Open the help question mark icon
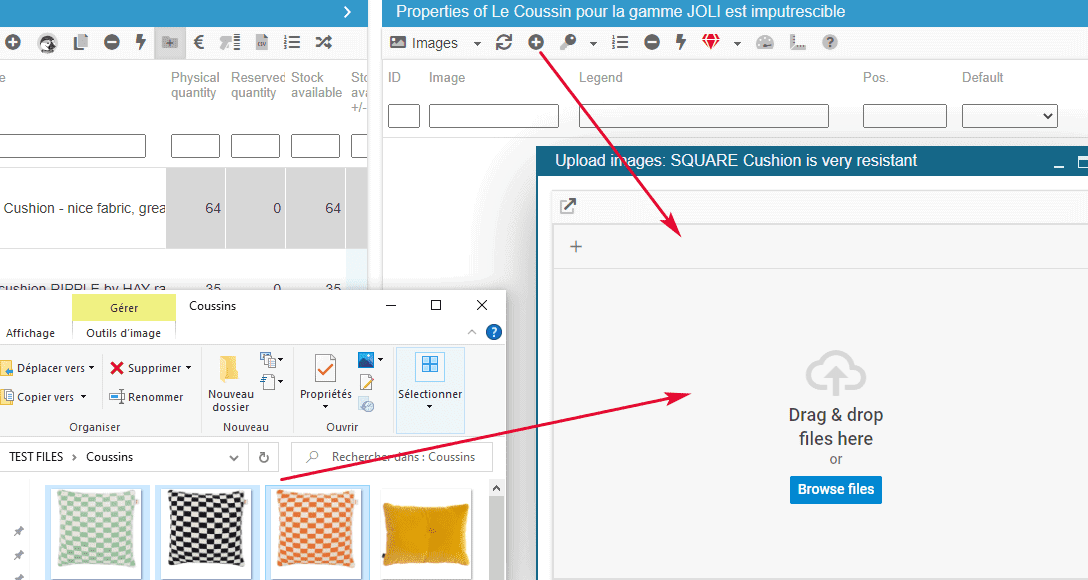 tap(830, 42)
